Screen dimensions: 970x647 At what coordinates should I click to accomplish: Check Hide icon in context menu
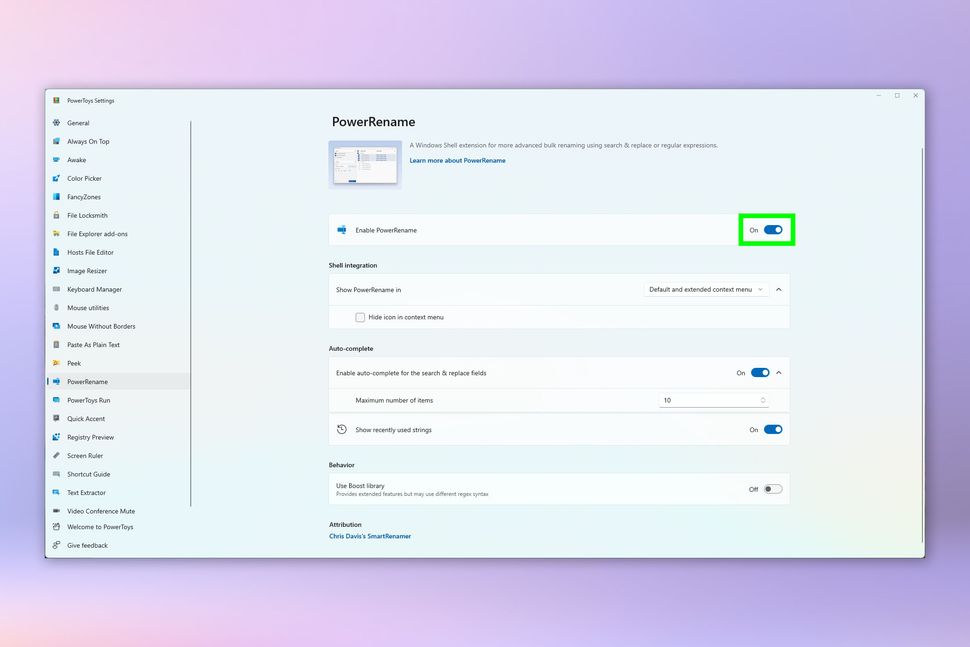click(359, 317)
